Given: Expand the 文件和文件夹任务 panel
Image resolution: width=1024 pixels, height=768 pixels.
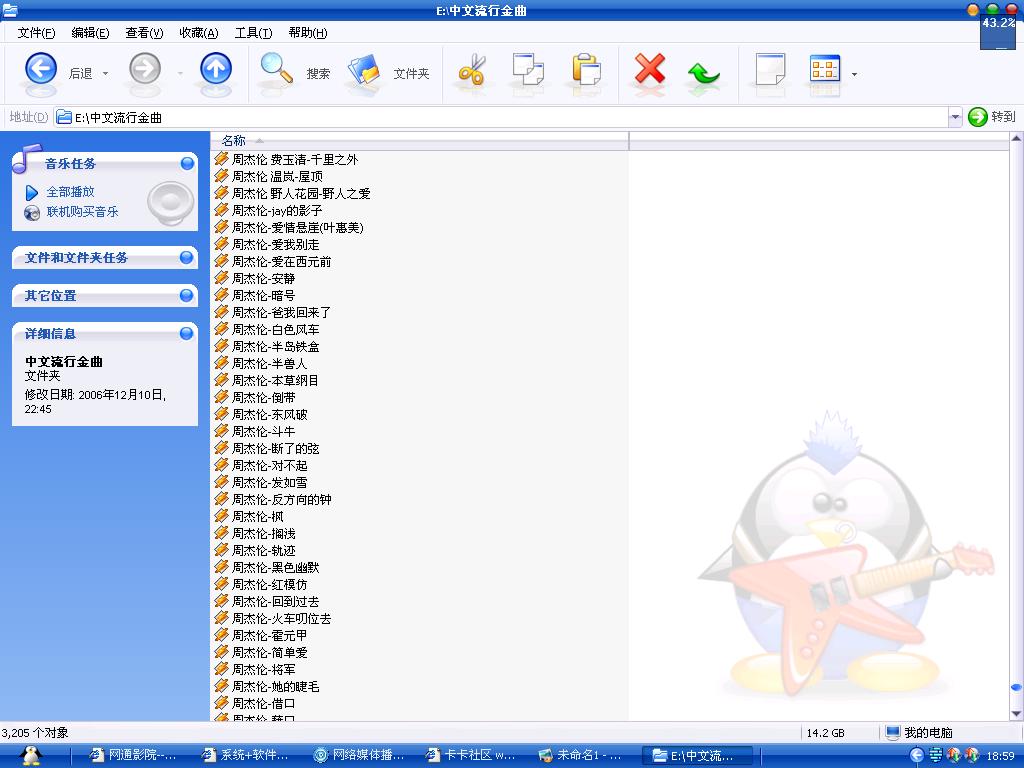Looking at the screenshot, I should 186,258.
